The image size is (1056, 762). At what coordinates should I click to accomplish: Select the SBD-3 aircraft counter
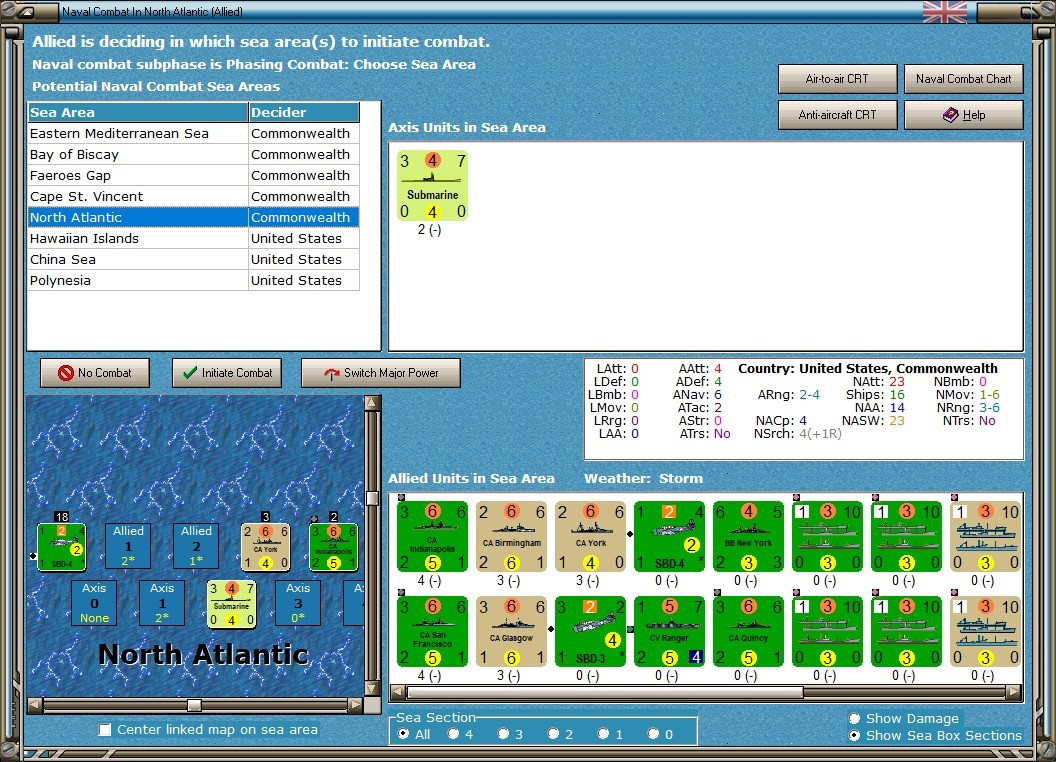coord(591,631)
